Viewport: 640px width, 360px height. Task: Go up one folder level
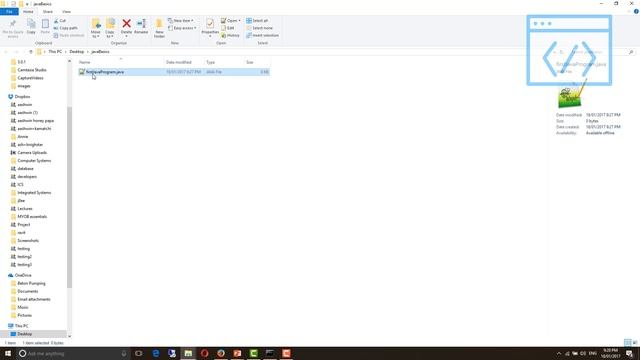click(31, 52)
